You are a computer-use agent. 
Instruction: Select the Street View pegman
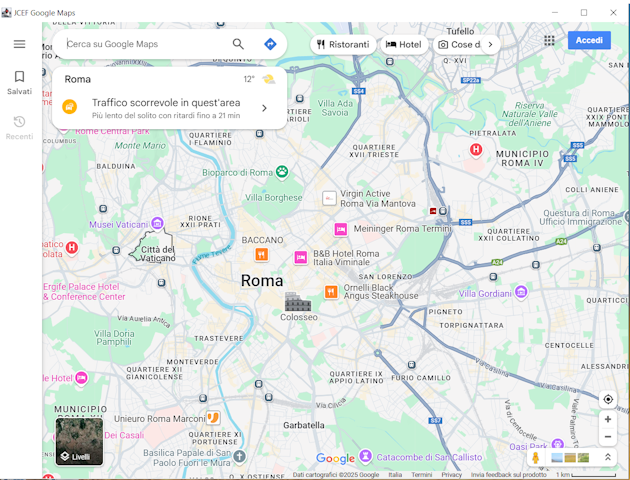536,458
